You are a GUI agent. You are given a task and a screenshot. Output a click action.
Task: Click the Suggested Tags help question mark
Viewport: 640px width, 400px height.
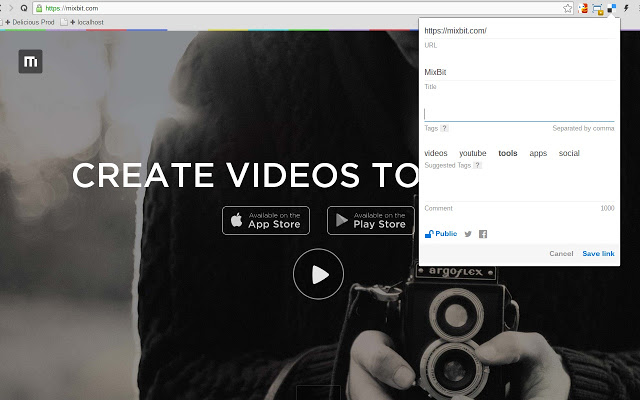click(478, 165)
